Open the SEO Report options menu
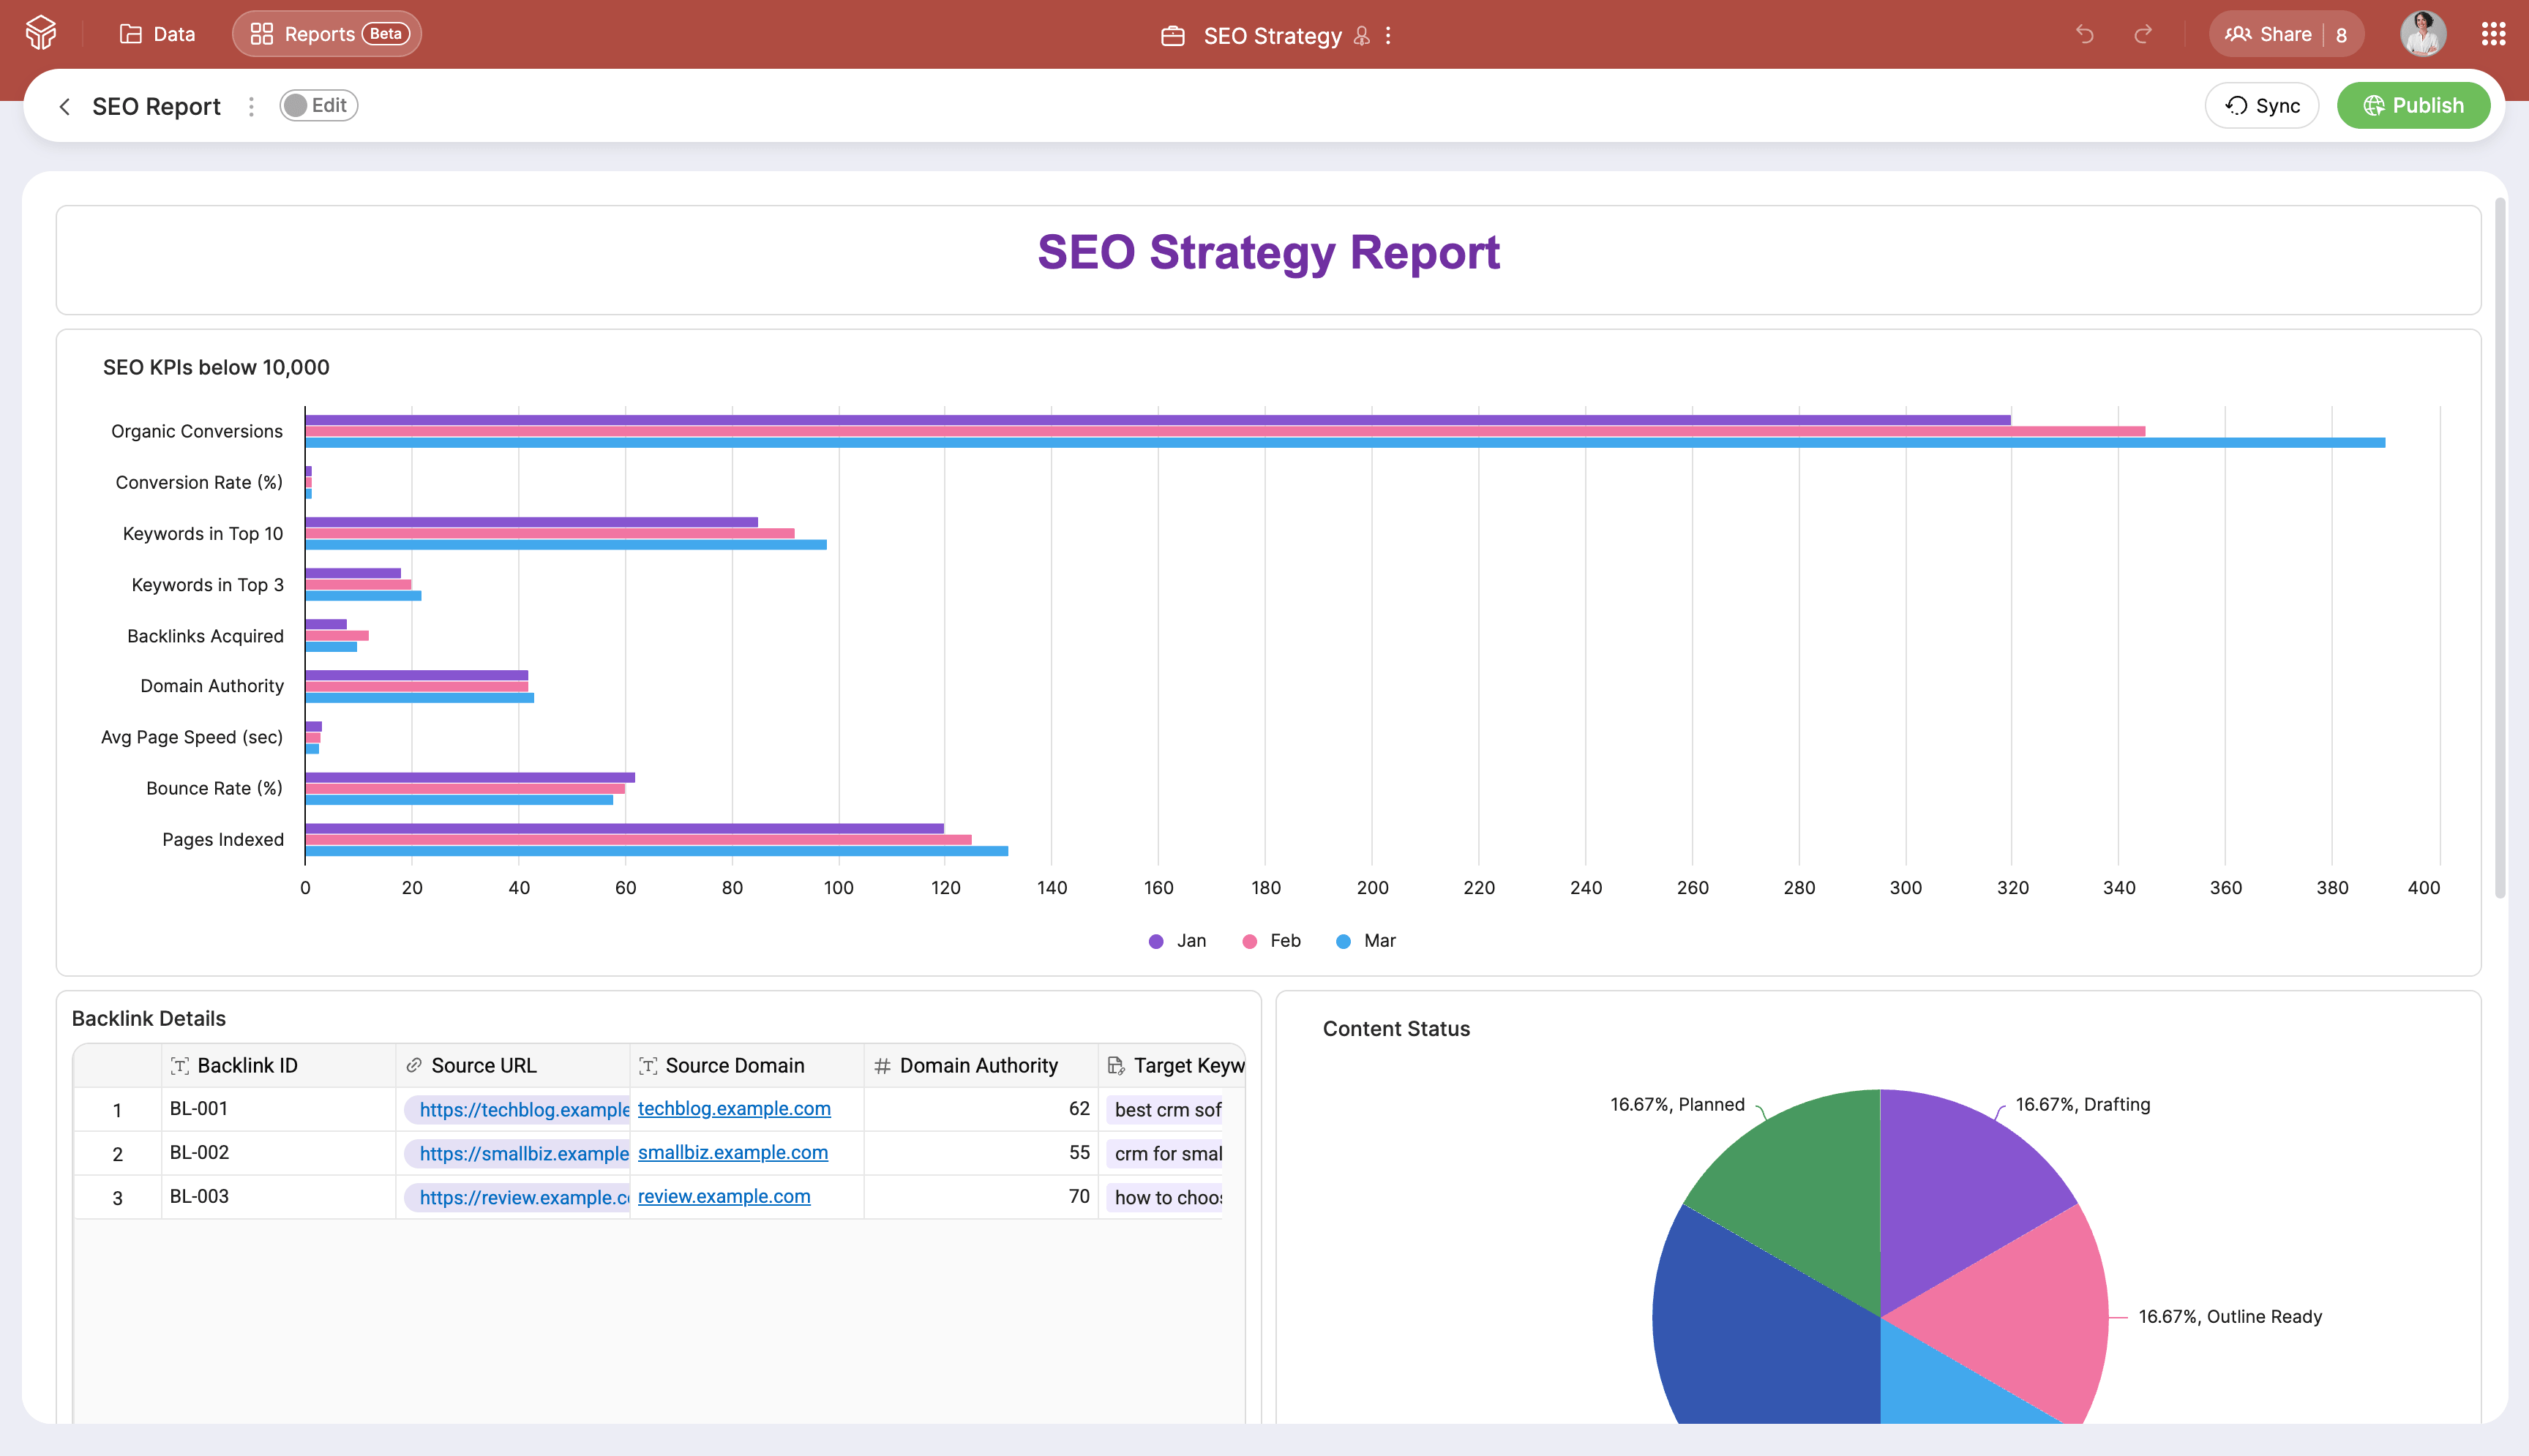Image resolution: width=2529 pixels, height=1456 pixels. click(251, 106)
